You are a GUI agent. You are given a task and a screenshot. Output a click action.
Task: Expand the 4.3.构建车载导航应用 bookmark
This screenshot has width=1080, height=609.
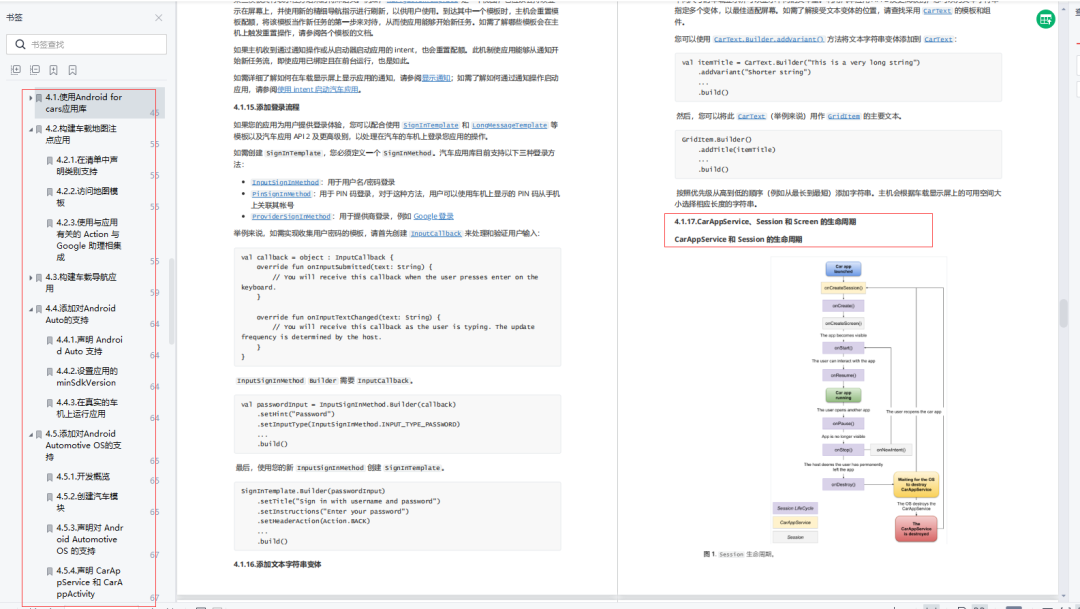click(30, 278)
